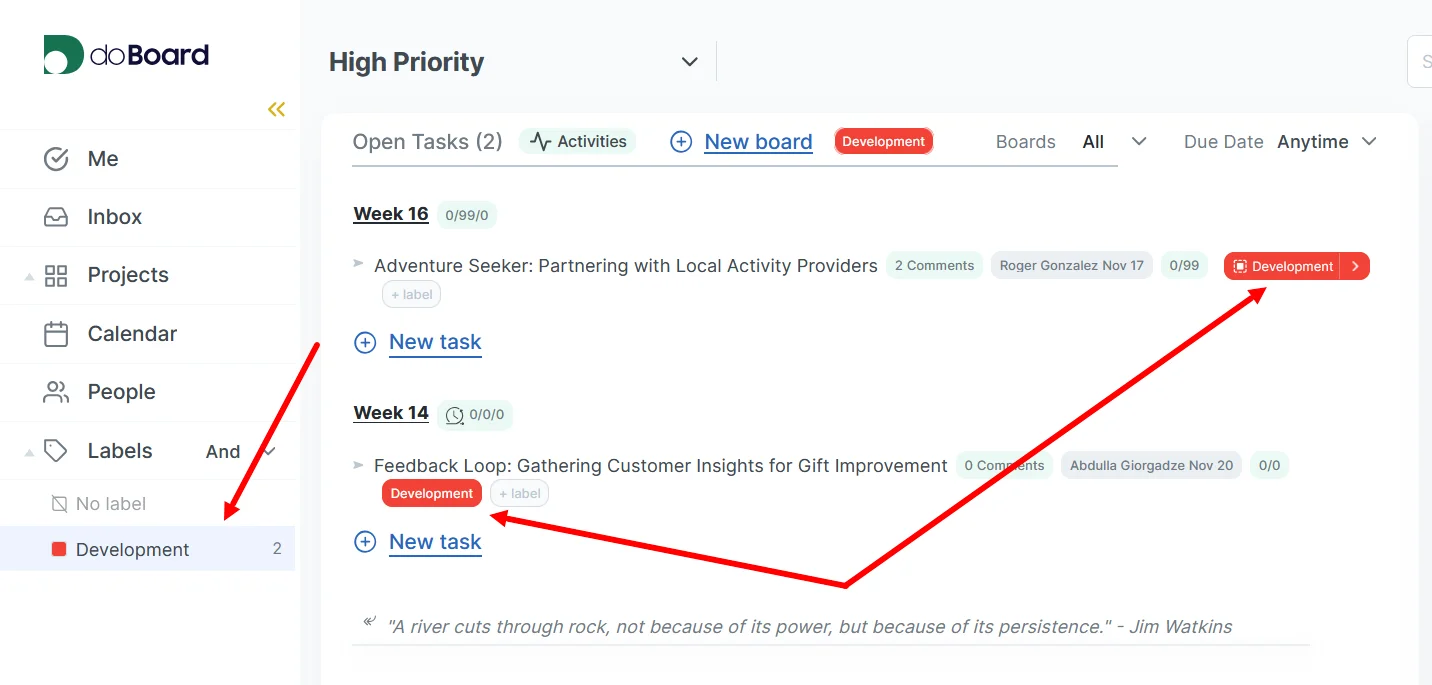Click the Calendar icon in sidebar
Image resolution: width=1432 pixels, height=685 pixels.
[56, 334]
